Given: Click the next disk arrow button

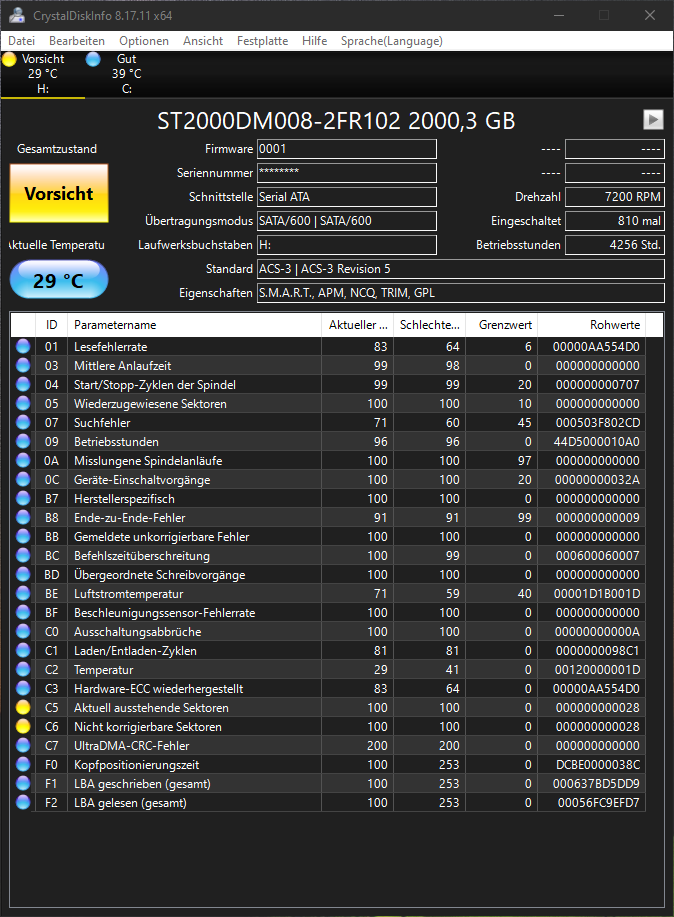Looking at the screenshot, I should [x=653, y=119].
